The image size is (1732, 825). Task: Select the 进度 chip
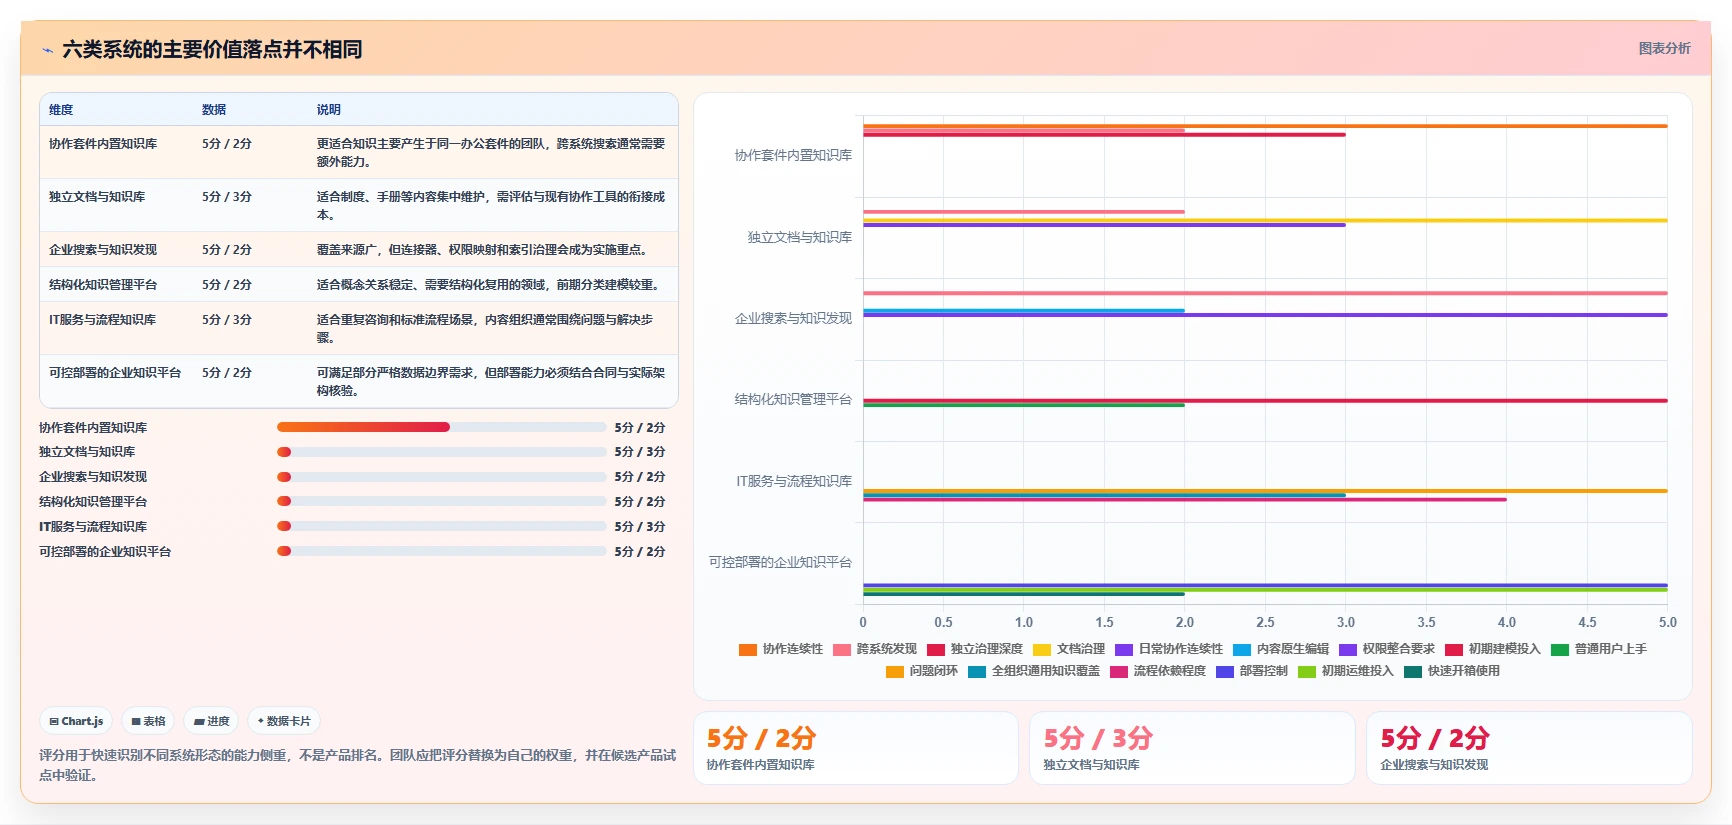212,721
